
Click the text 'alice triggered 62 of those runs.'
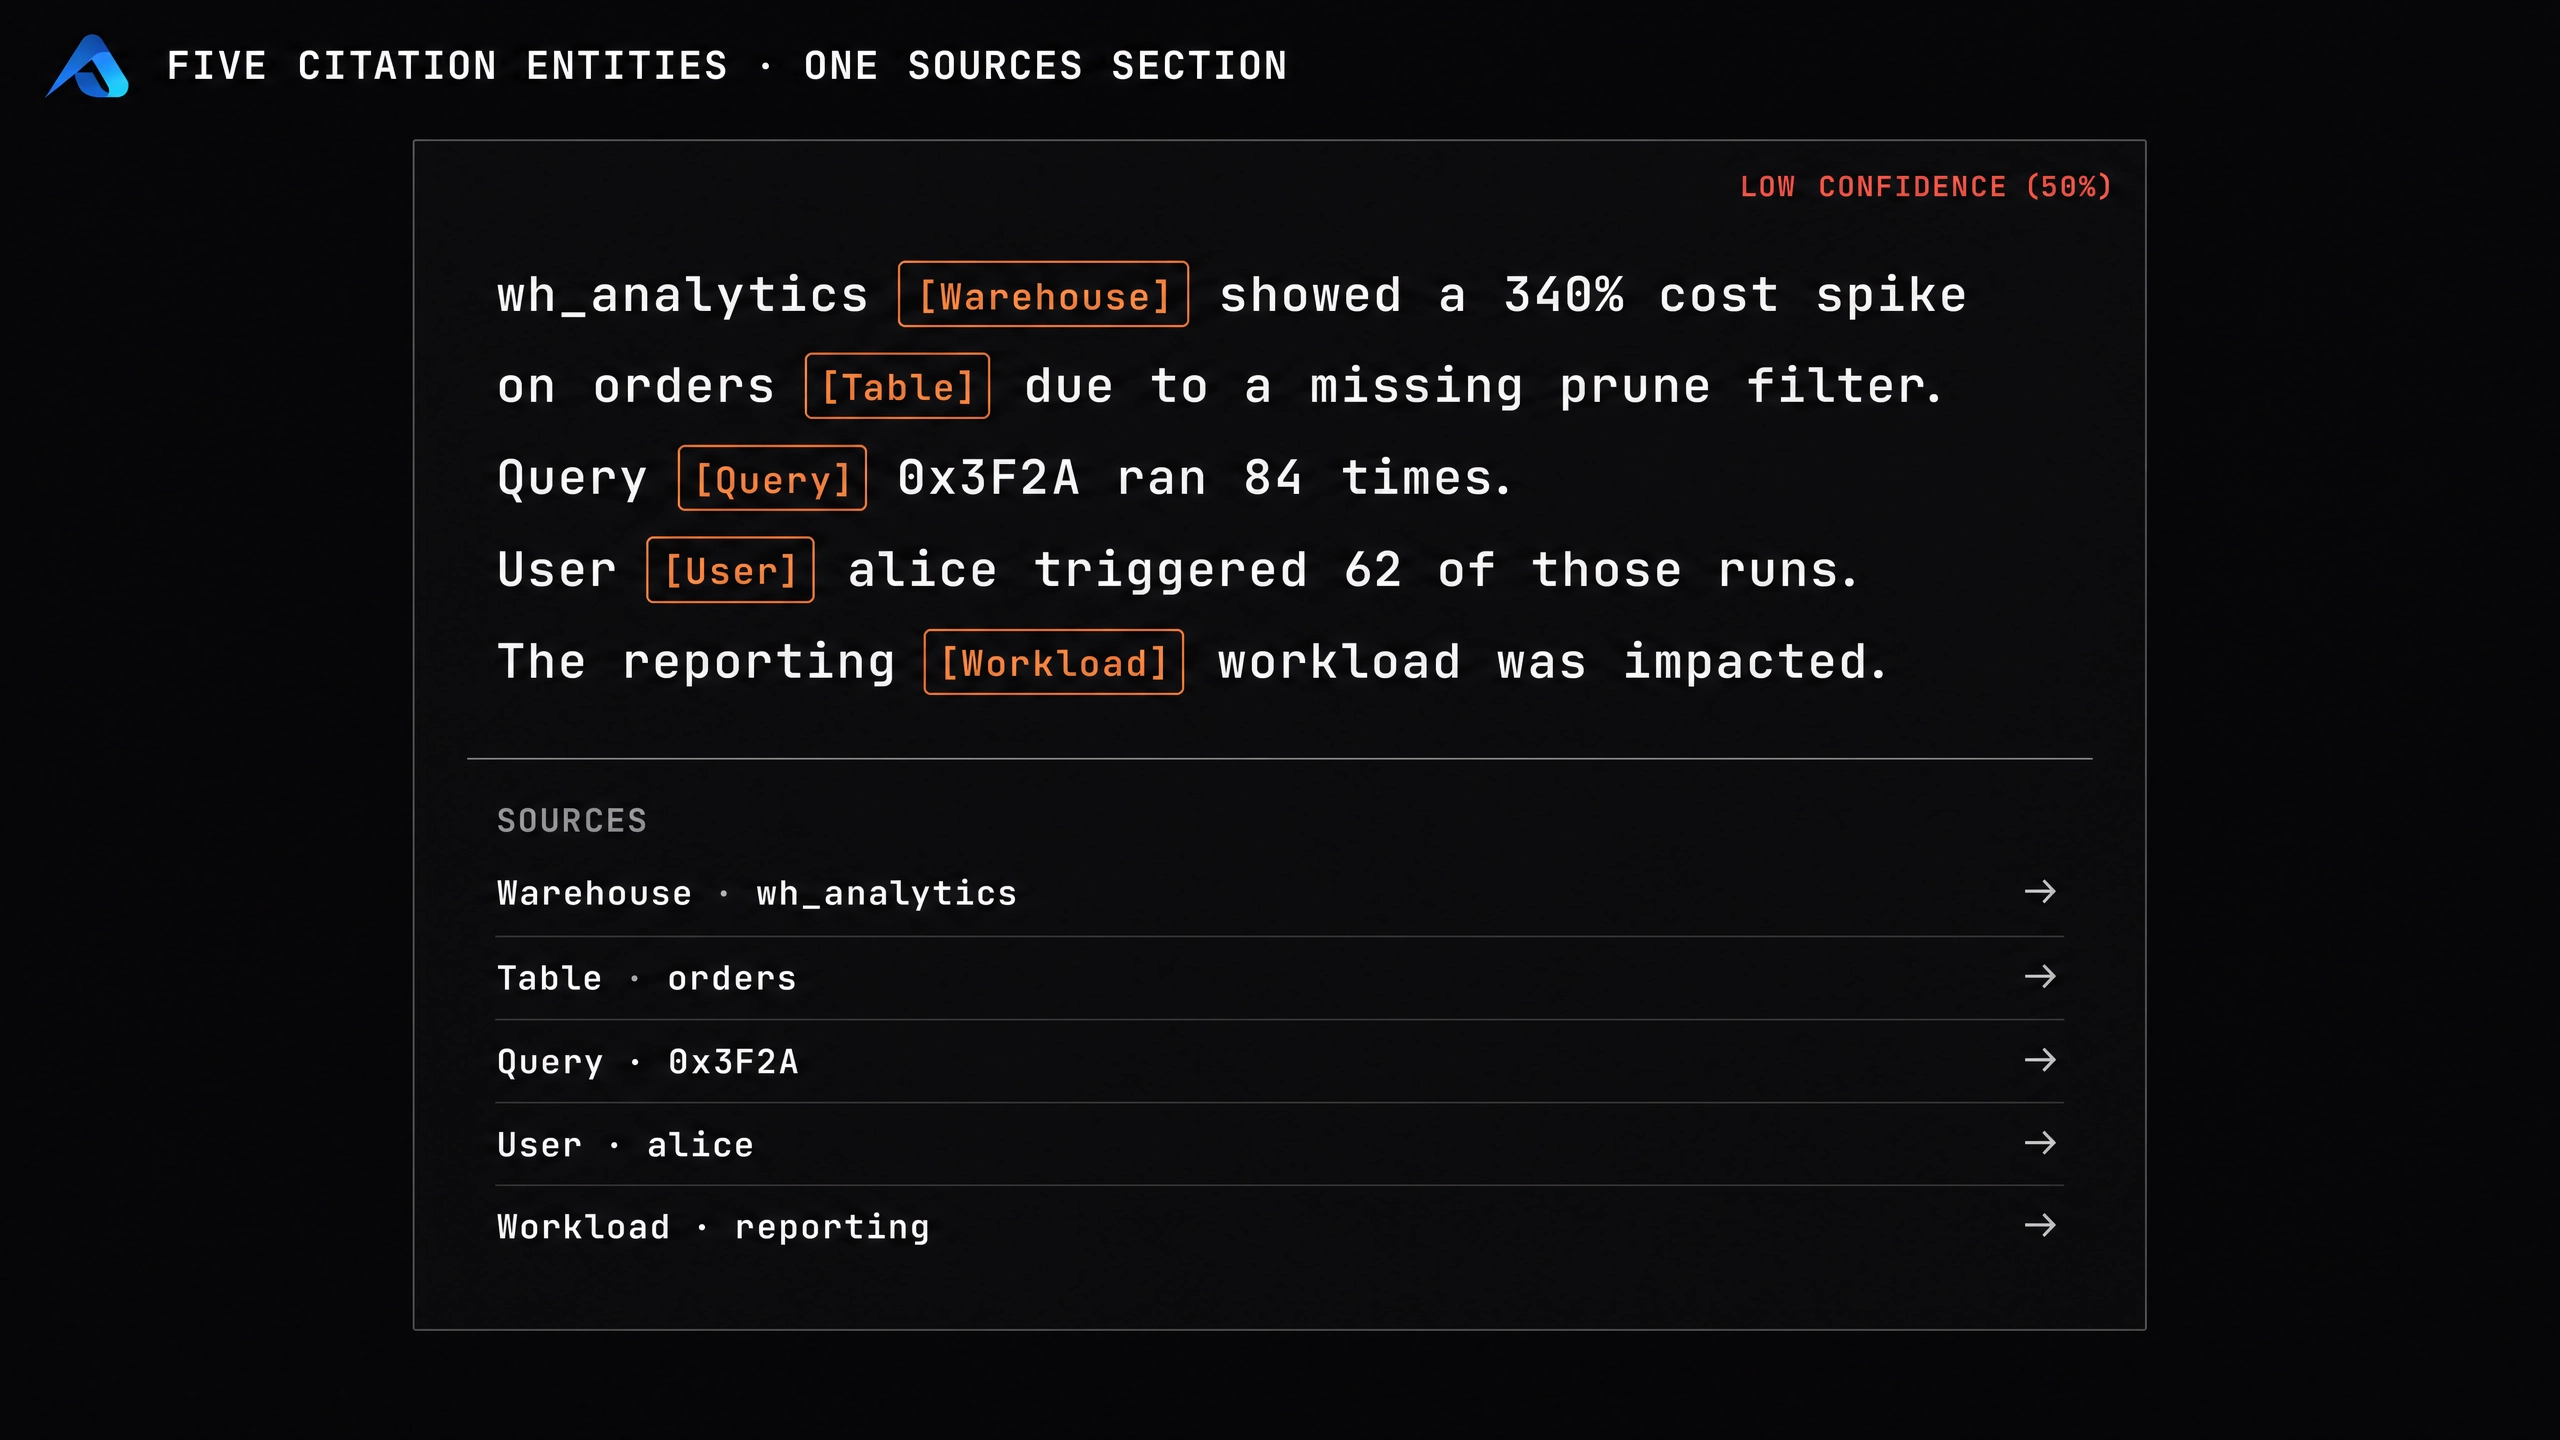tap(1353, 571)
